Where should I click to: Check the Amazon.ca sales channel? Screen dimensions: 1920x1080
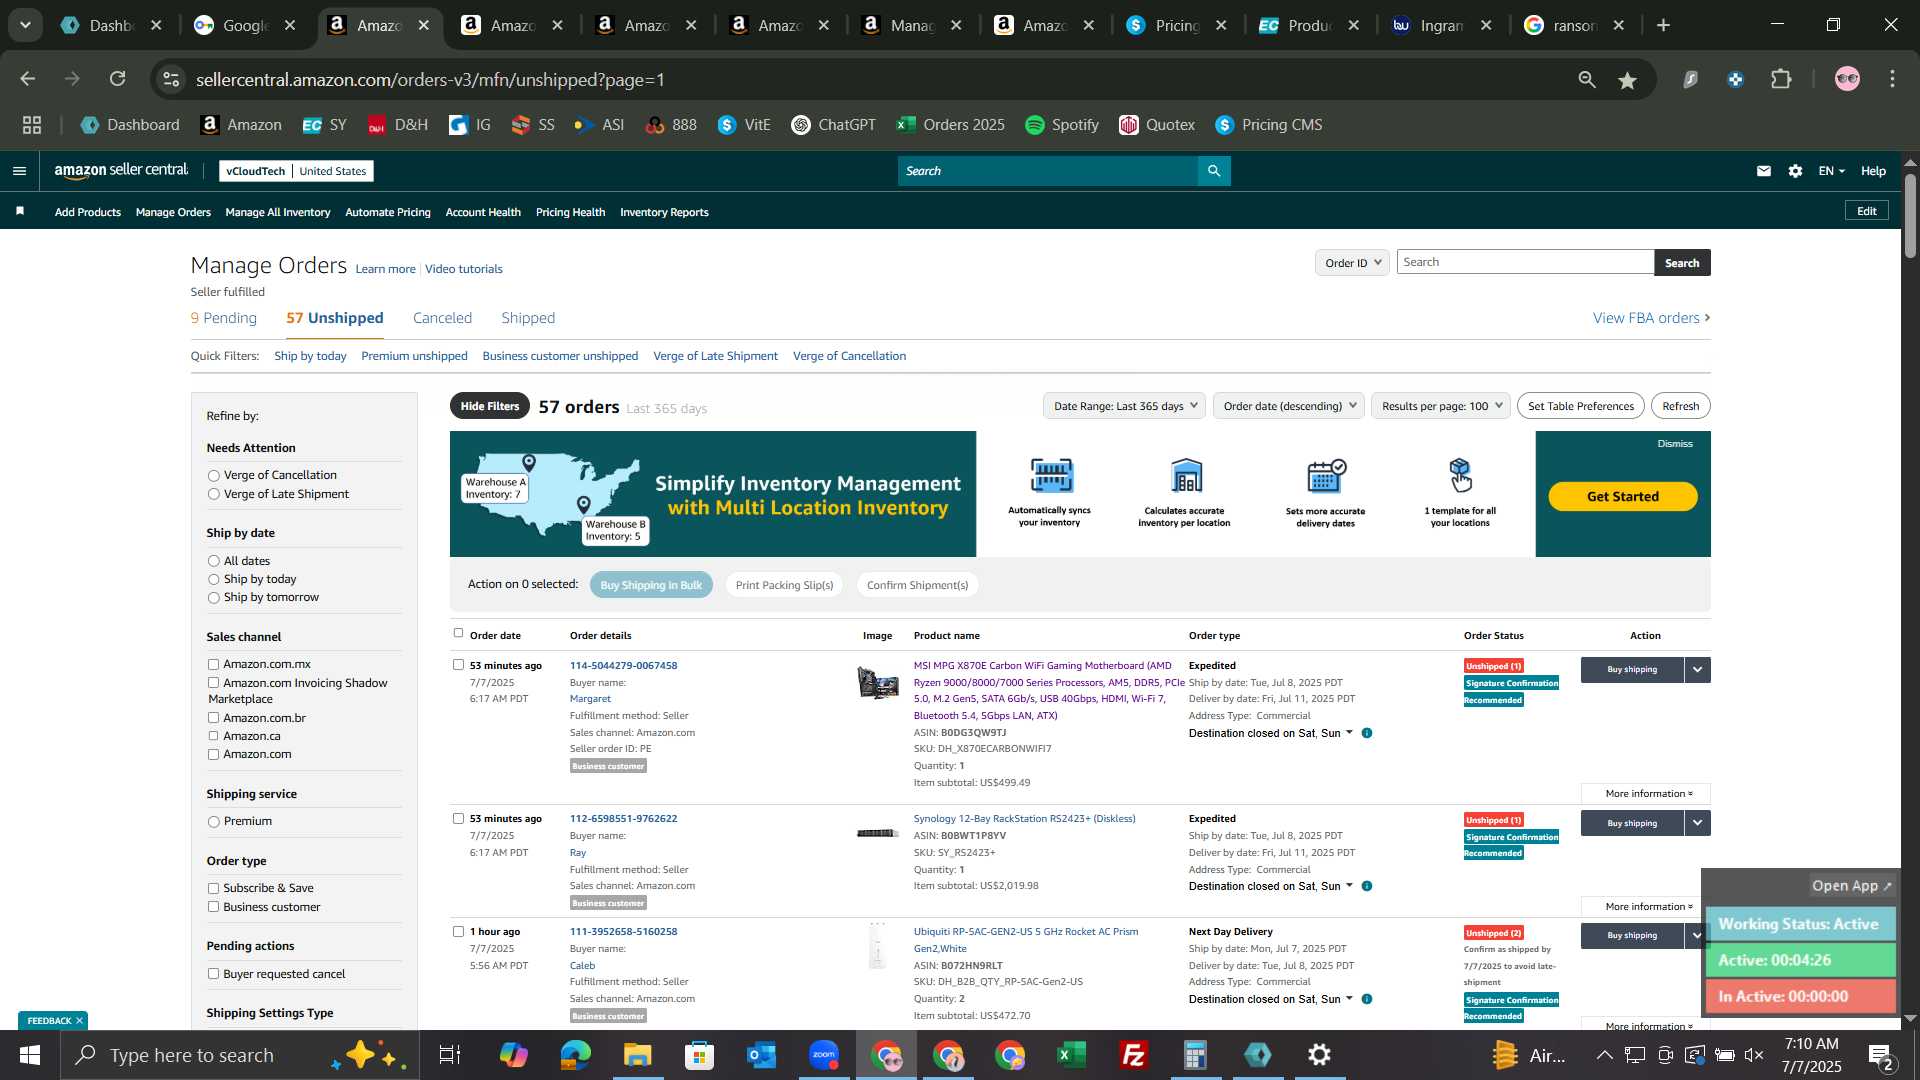click(213, 736)
